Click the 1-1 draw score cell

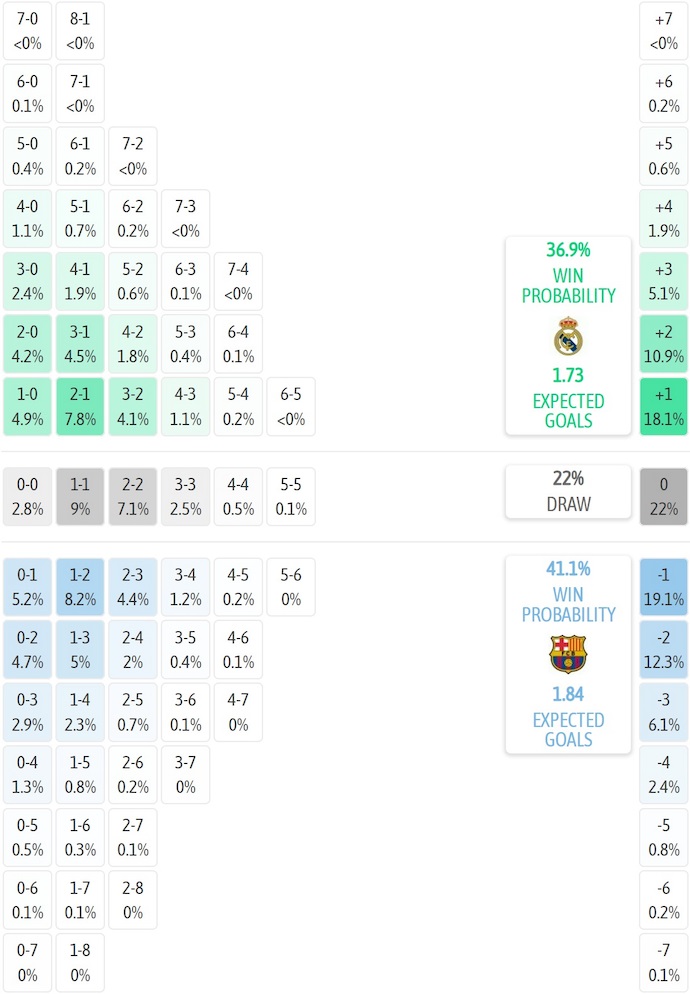pyautogui.click(x=80, y=497)
